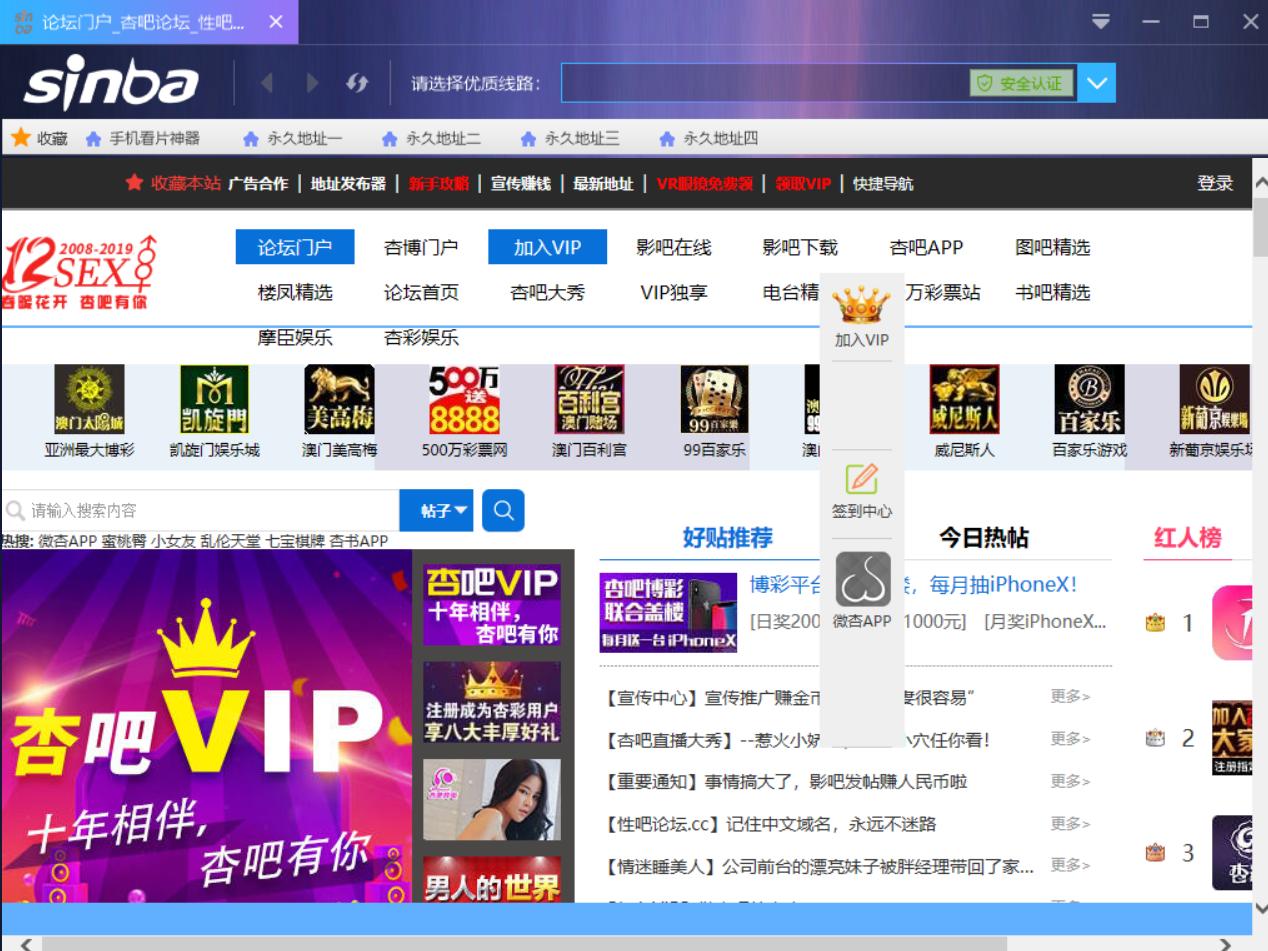The height and width of the screenshot is (951, 1268).
Task: Open the 手机看片神器 bookmark
Action: (142, 138)
